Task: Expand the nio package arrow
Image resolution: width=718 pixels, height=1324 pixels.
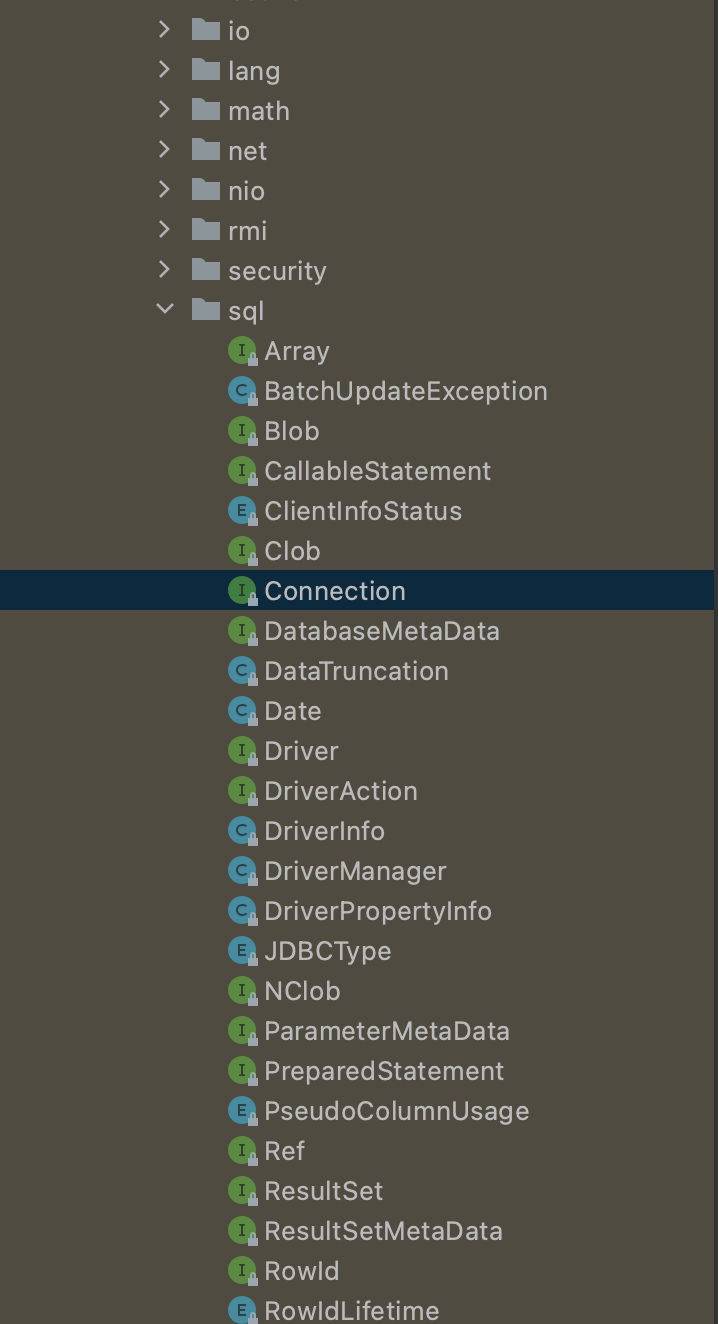Action: [x=165, y=190]
